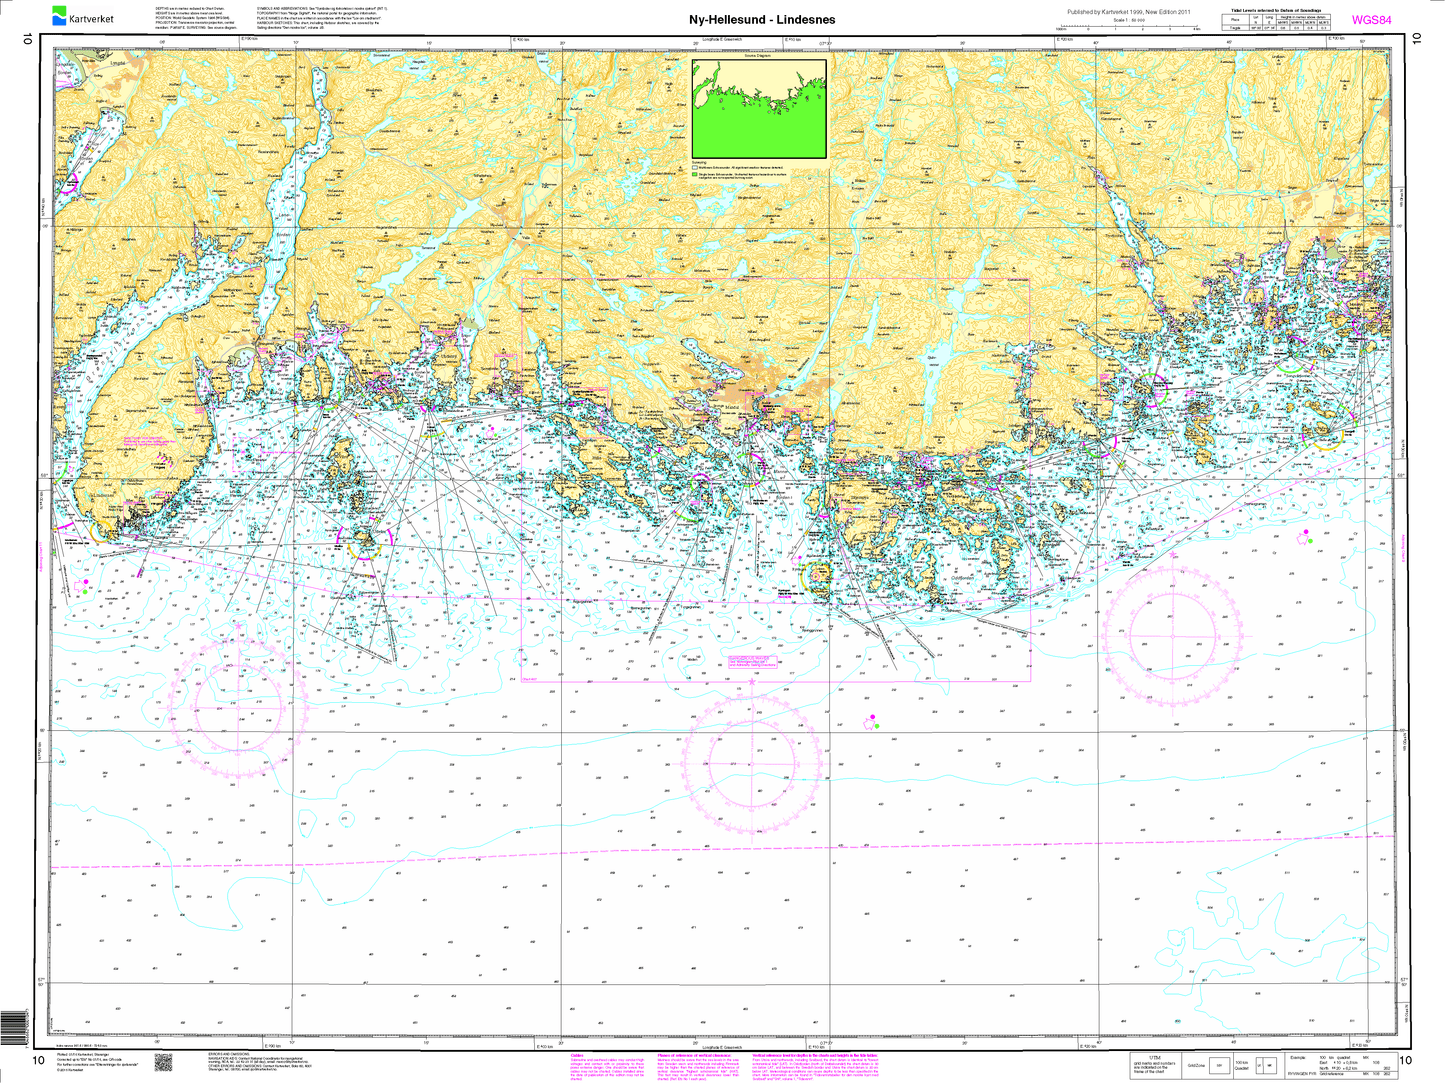Click the Source Diagram inset map
Viewport: 1445px width, 1083px height.
[758, 110]
